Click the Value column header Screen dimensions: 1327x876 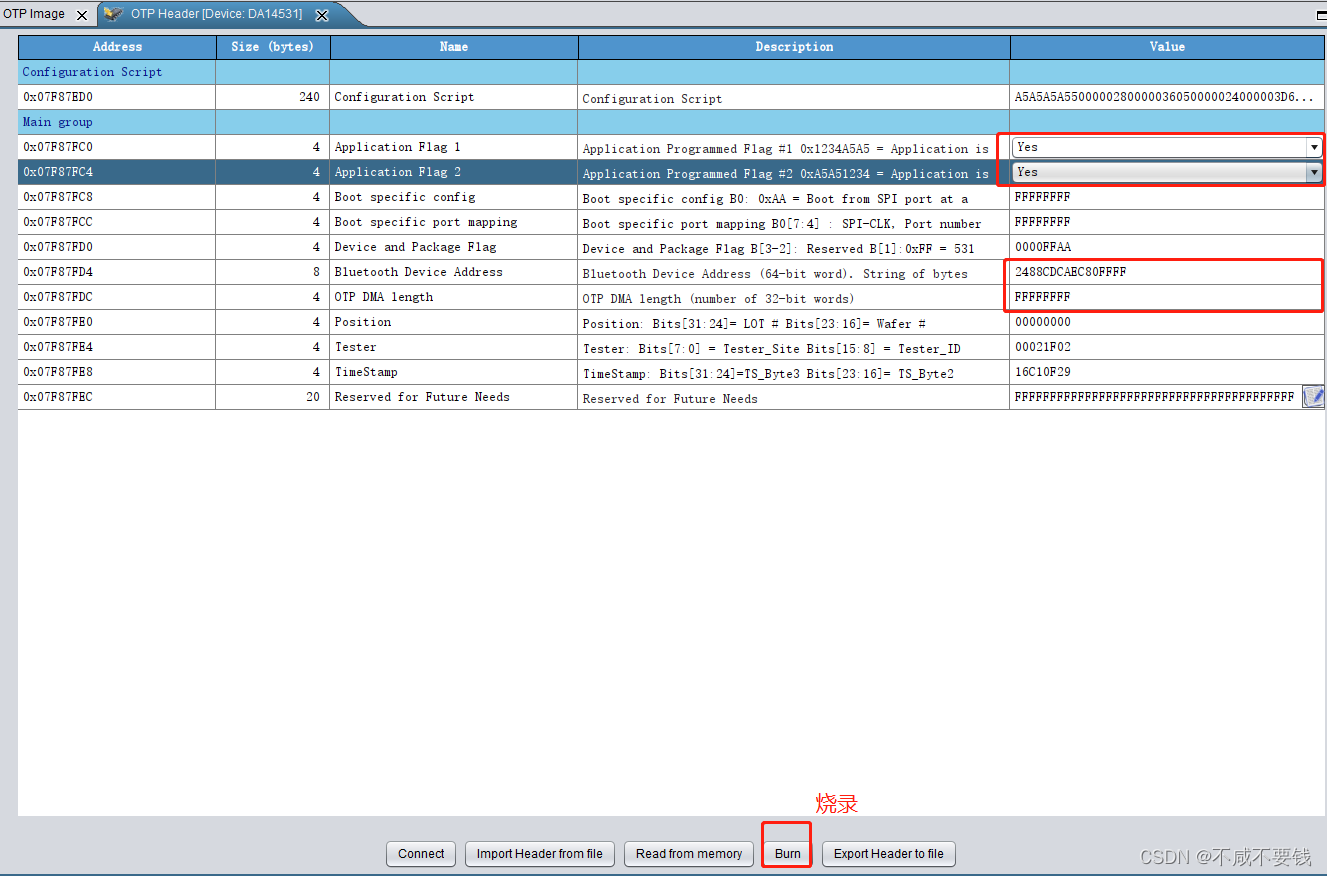click(x=1167, y=47)
